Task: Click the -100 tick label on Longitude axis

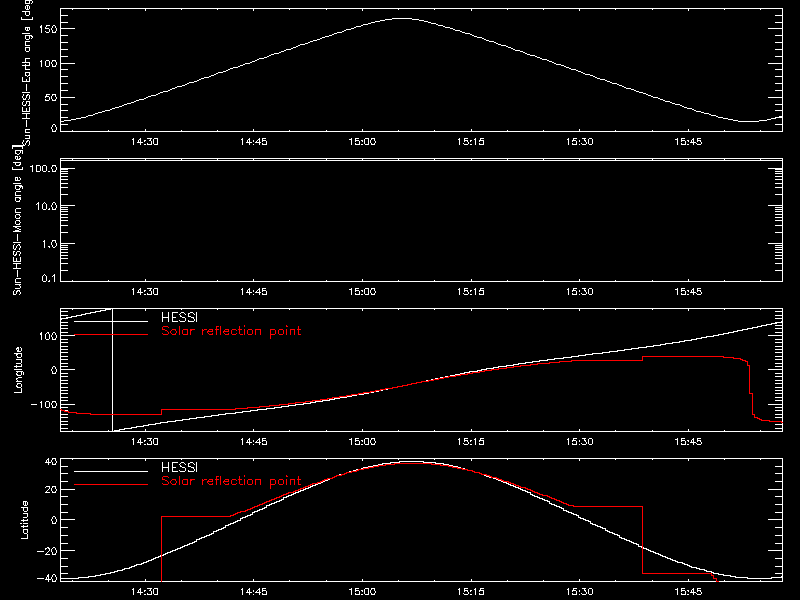Action: 44,405
